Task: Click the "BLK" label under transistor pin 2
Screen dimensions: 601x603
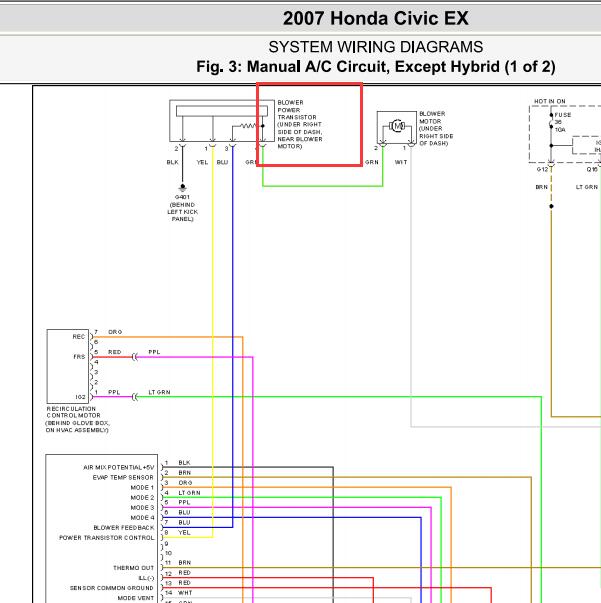Action: (x=173, y=162)
